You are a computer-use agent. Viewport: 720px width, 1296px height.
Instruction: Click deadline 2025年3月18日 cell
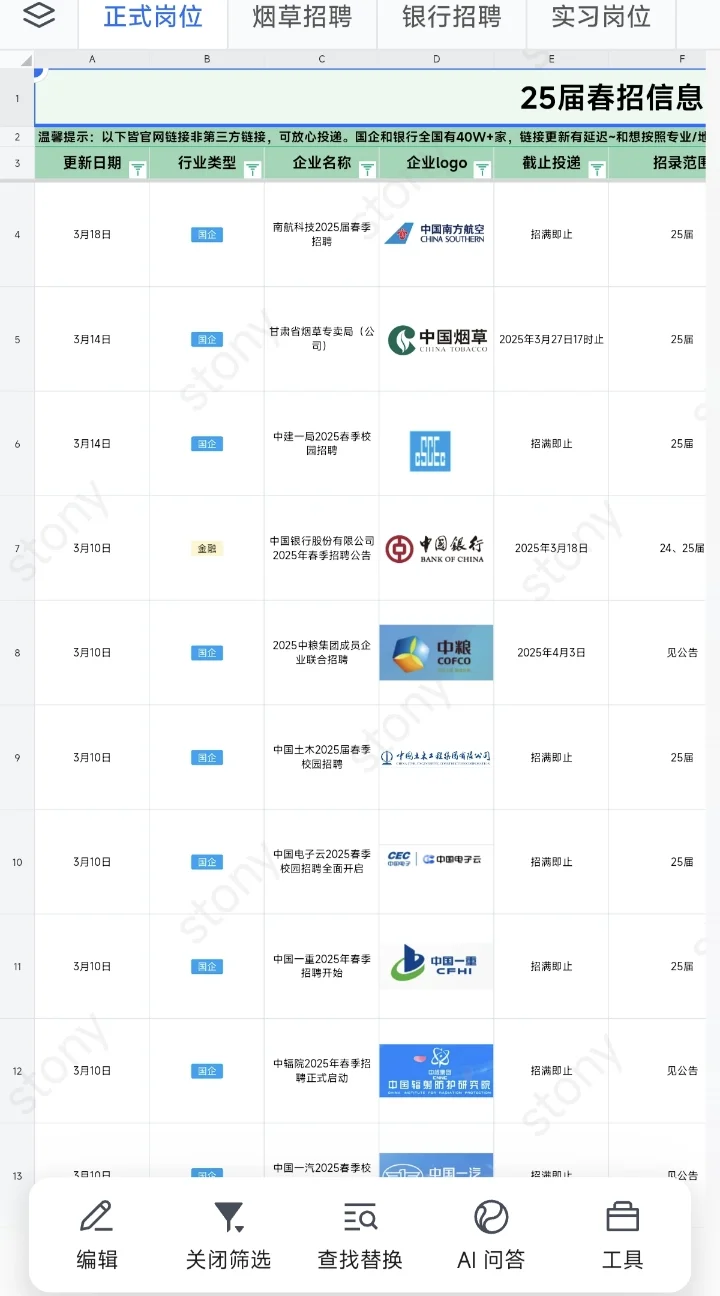point(551,548)
